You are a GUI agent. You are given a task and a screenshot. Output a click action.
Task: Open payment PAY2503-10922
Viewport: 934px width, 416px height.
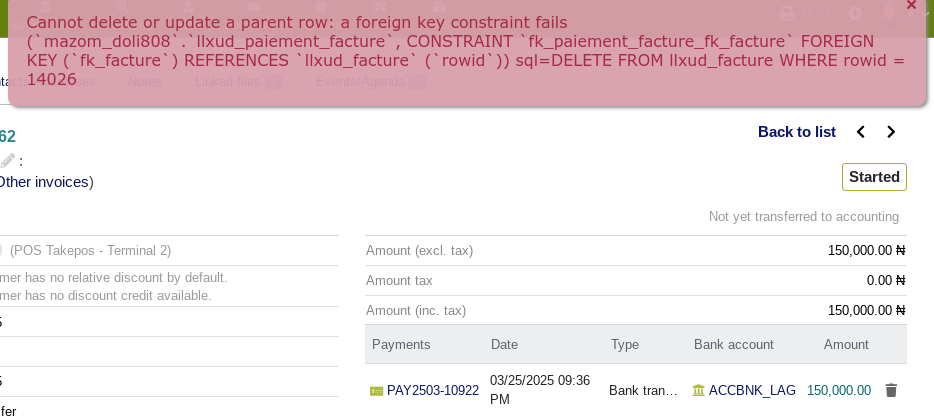(433, 390)
